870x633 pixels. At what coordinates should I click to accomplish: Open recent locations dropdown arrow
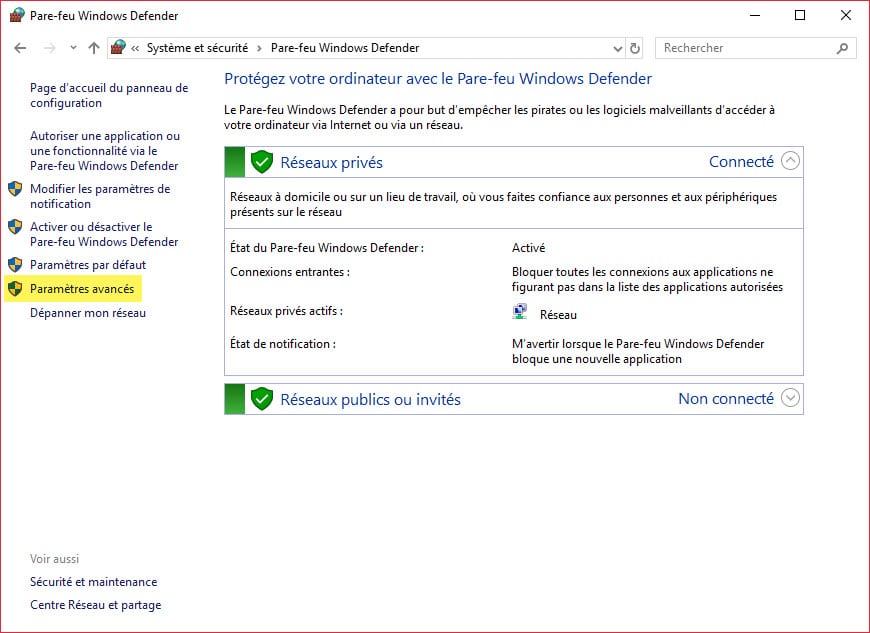coord(73,48)
